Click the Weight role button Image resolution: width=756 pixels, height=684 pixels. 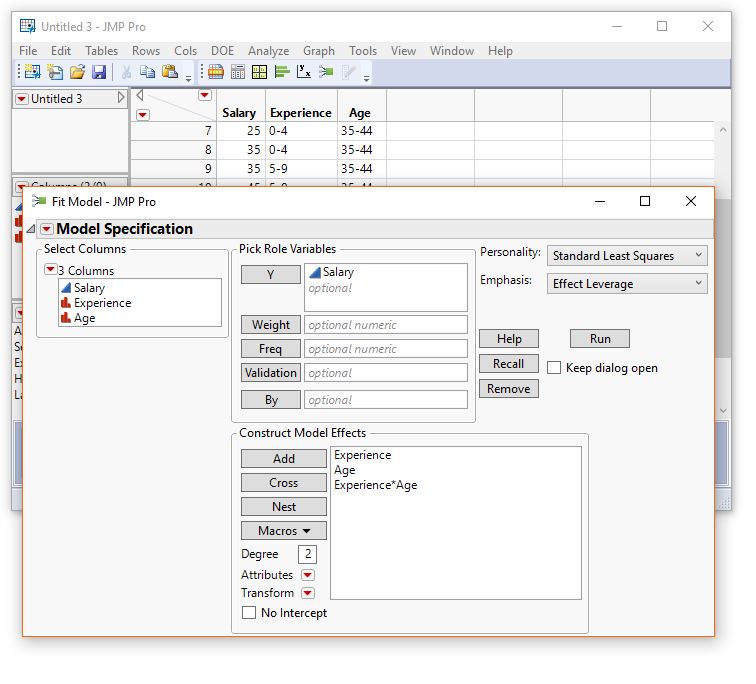click(x=270, y=324)
